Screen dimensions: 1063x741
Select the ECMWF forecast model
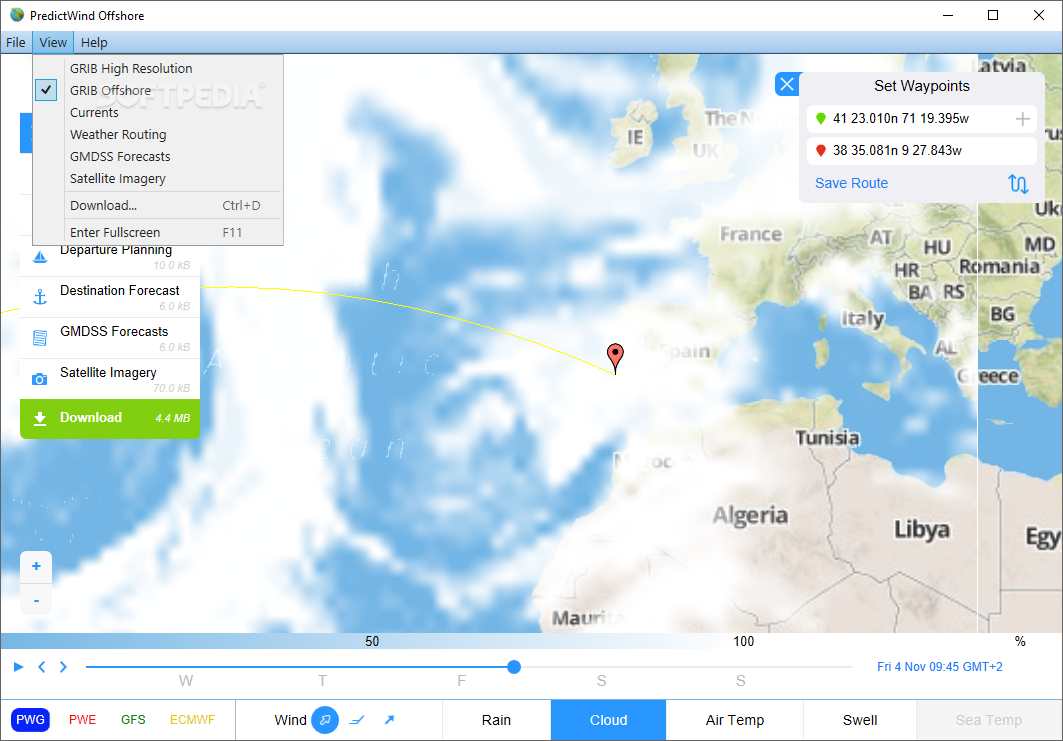pyautogui.click(x=193, y=720)
